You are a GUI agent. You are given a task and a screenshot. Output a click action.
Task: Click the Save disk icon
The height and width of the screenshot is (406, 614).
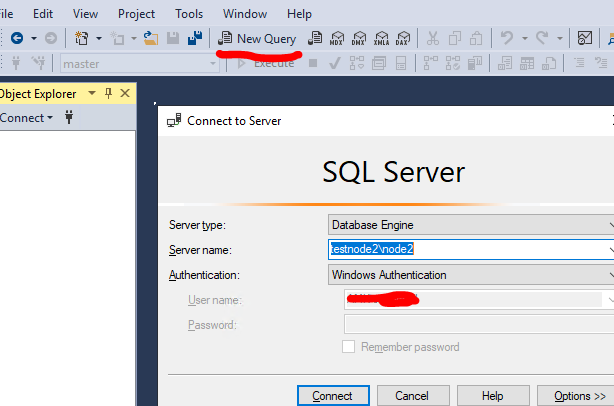point(173,38)
